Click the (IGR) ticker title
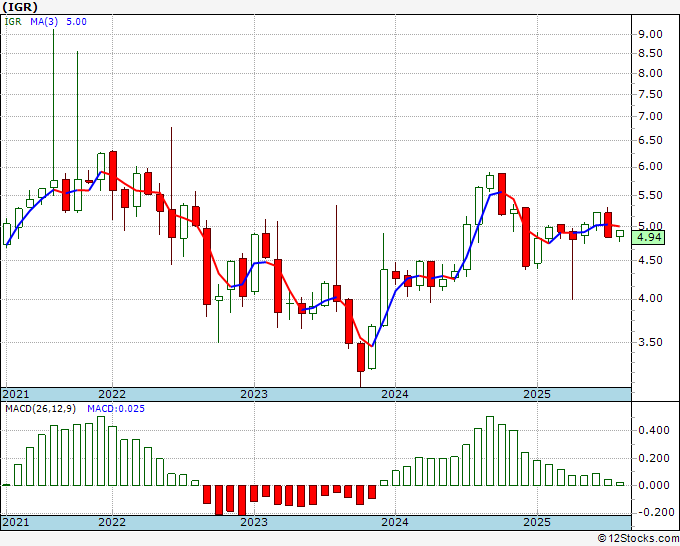Image resolution: width=680 pixels, height=546 pixels. coord(20,7)
